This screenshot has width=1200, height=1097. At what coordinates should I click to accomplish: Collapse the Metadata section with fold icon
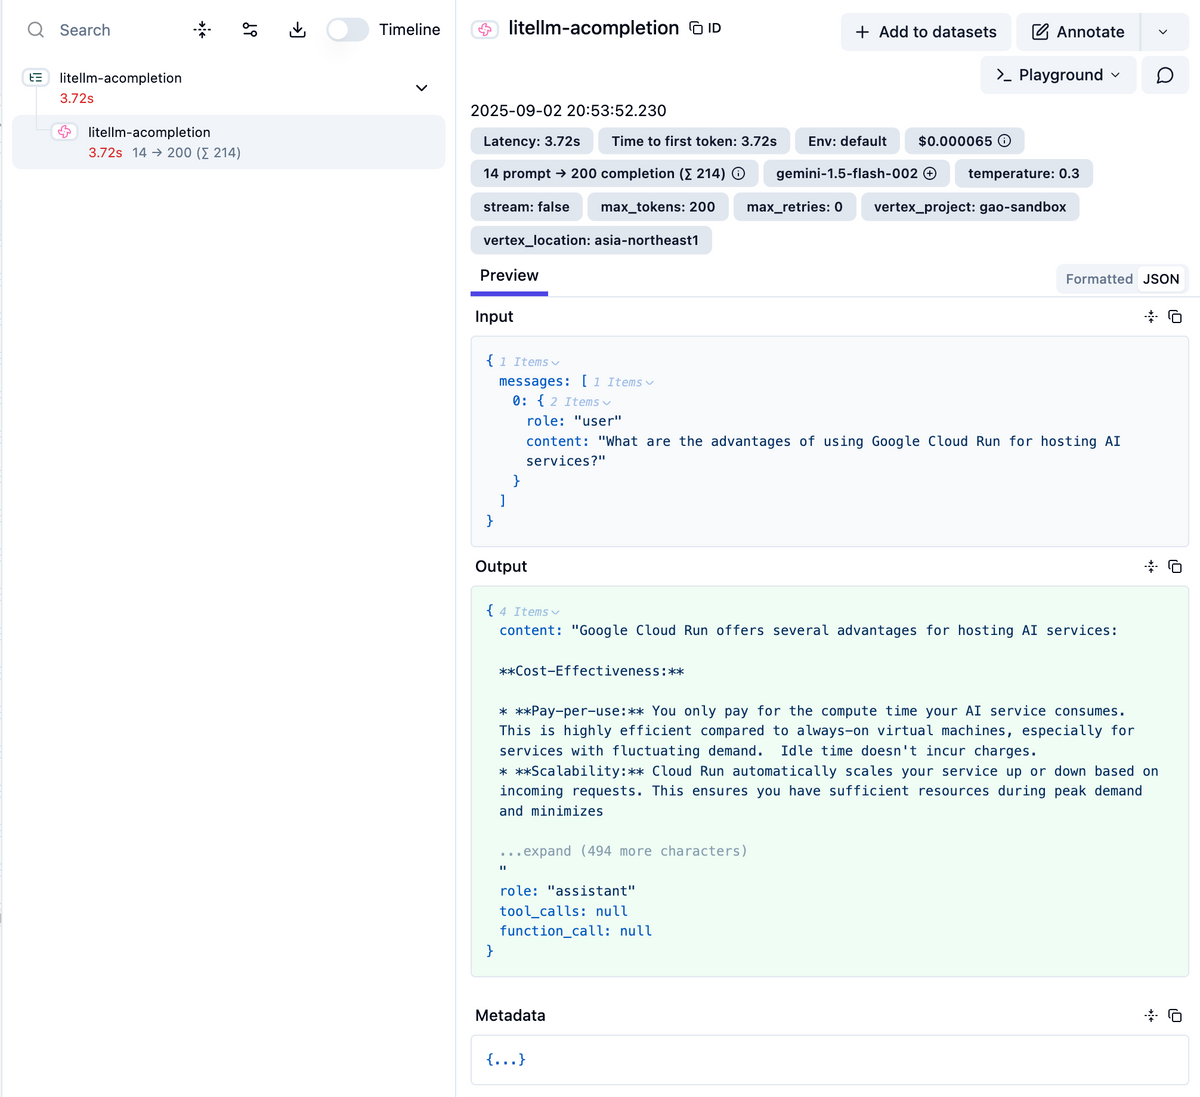[1151, 1016]
